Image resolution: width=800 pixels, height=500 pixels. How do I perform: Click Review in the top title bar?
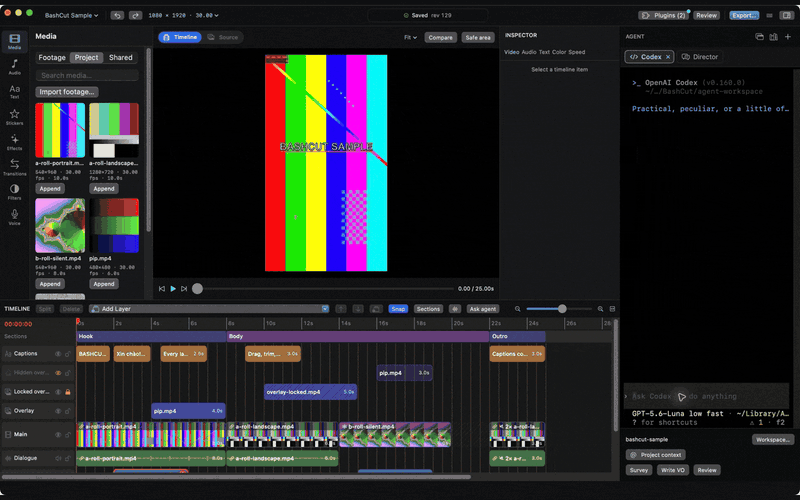coord(706,15)
